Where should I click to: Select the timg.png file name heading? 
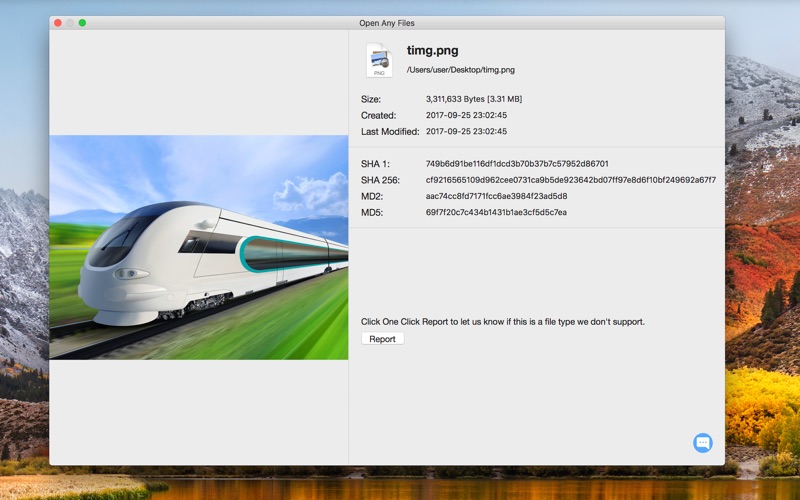point(432,50)
